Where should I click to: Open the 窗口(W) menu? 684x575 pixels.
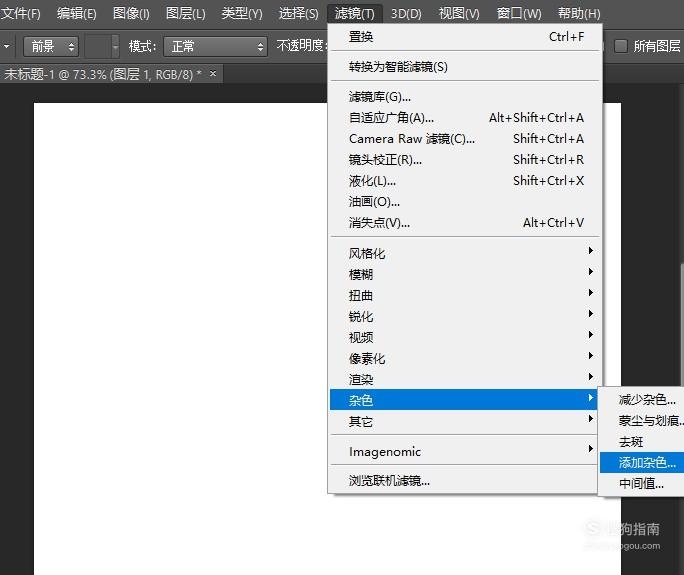[519, 14]
